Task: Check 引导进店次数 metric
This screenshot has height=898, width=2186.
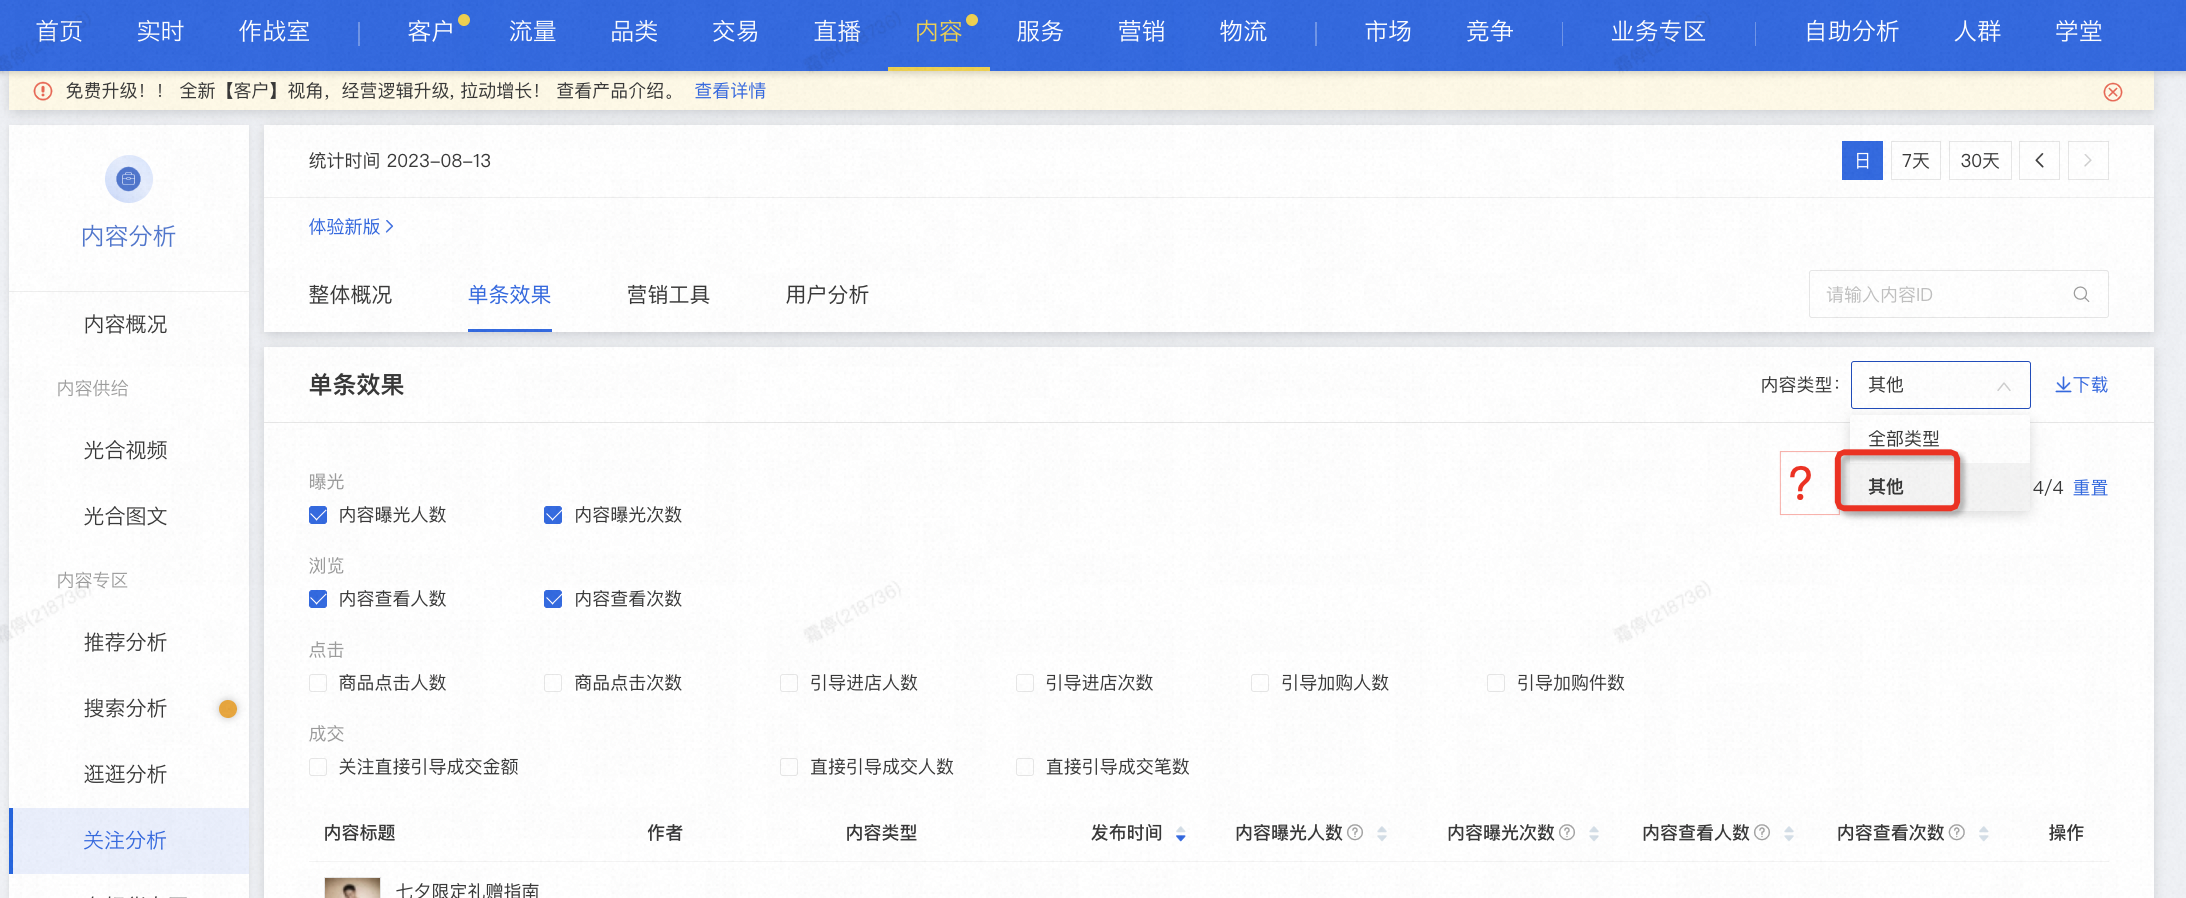Action: [x=1025, y=683]
